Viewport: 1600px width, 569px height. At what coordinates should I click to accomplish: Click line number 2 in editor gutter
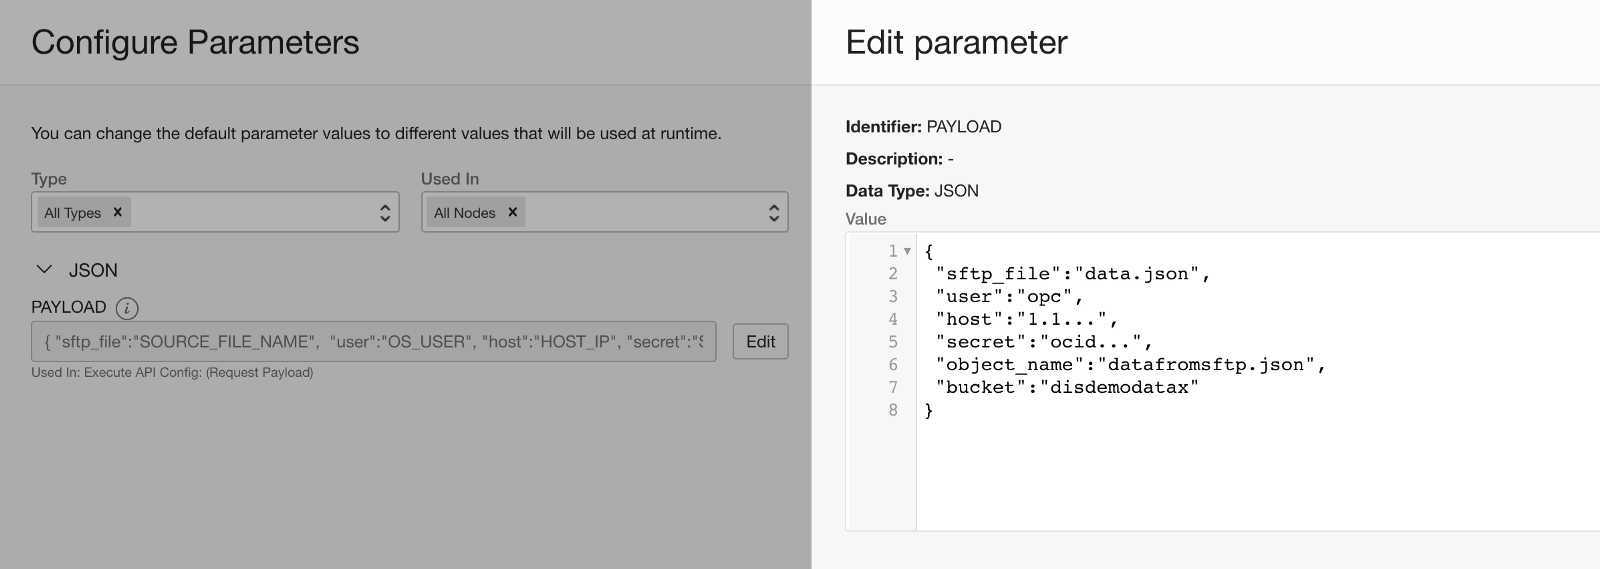(893, 274)
